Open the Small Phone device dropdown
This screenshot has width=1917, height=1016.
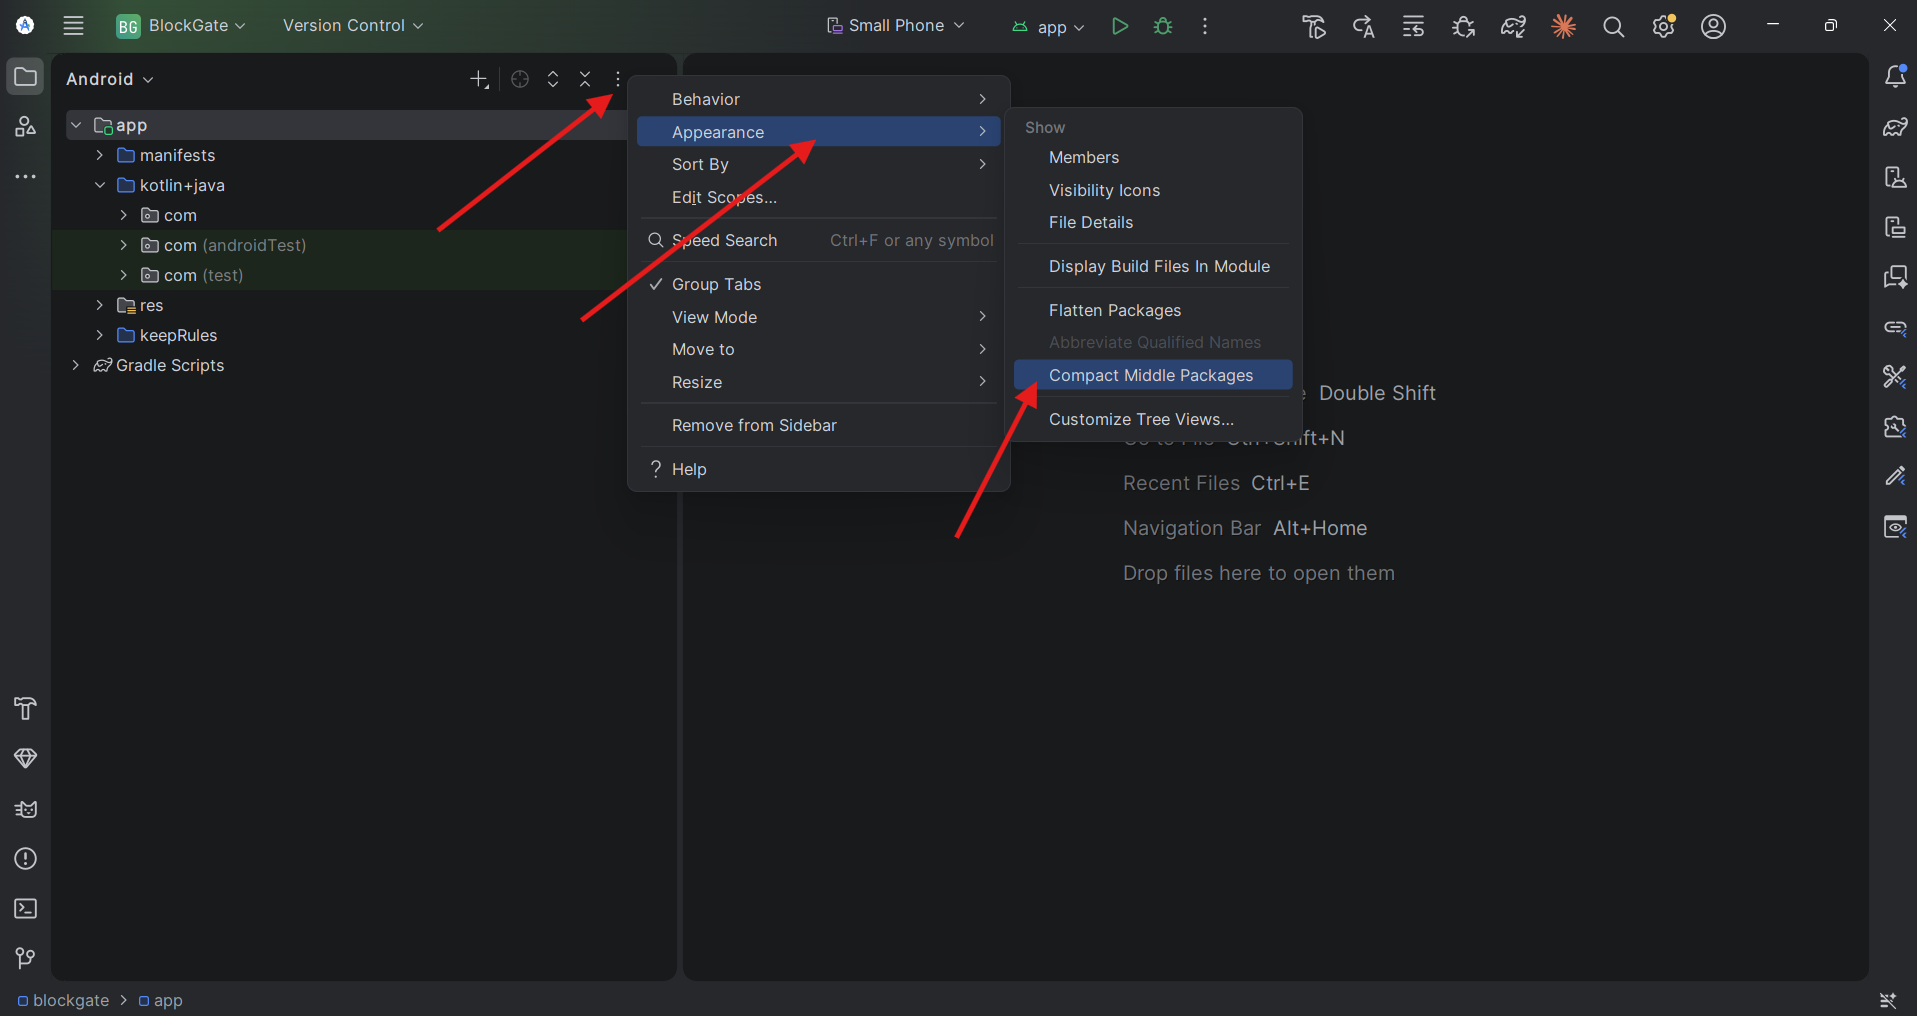896,26
